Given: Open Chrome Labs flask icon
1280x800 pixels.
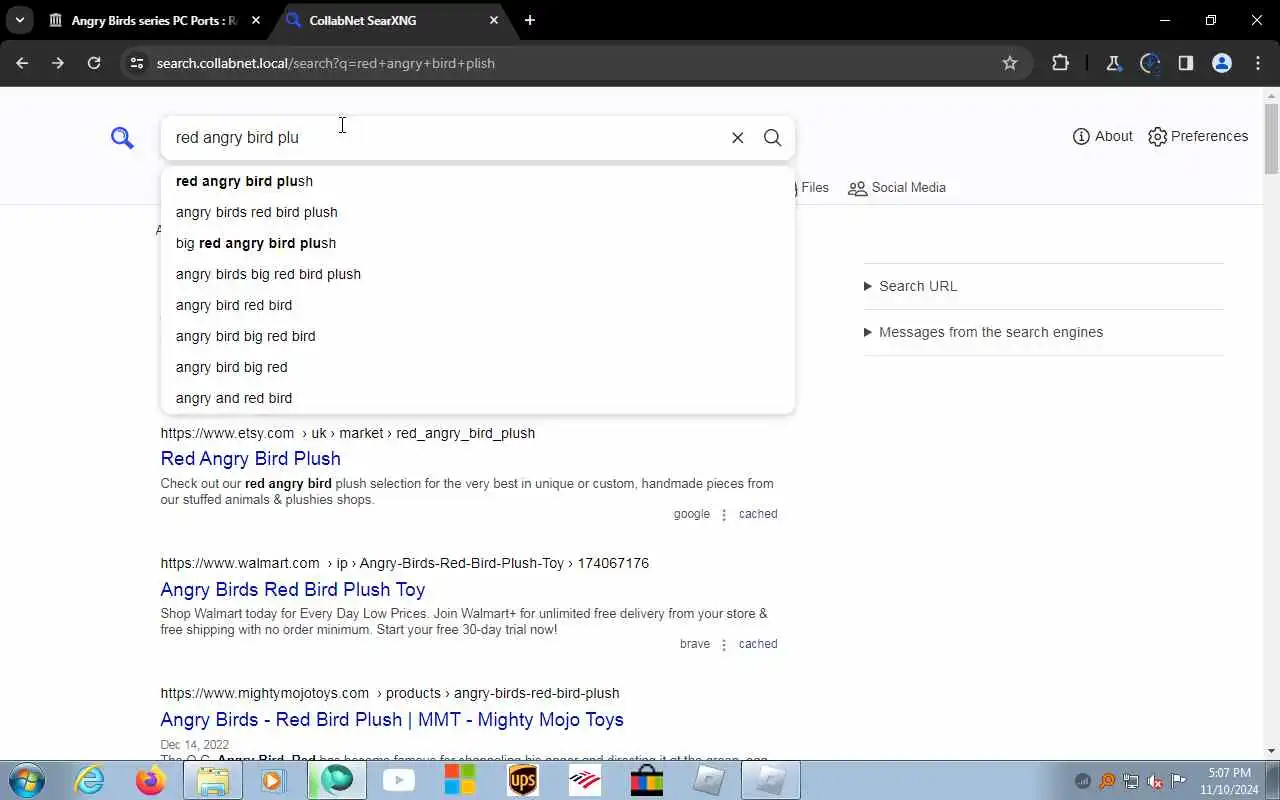Looking at the screenshot, I should tap(1113, 63).
